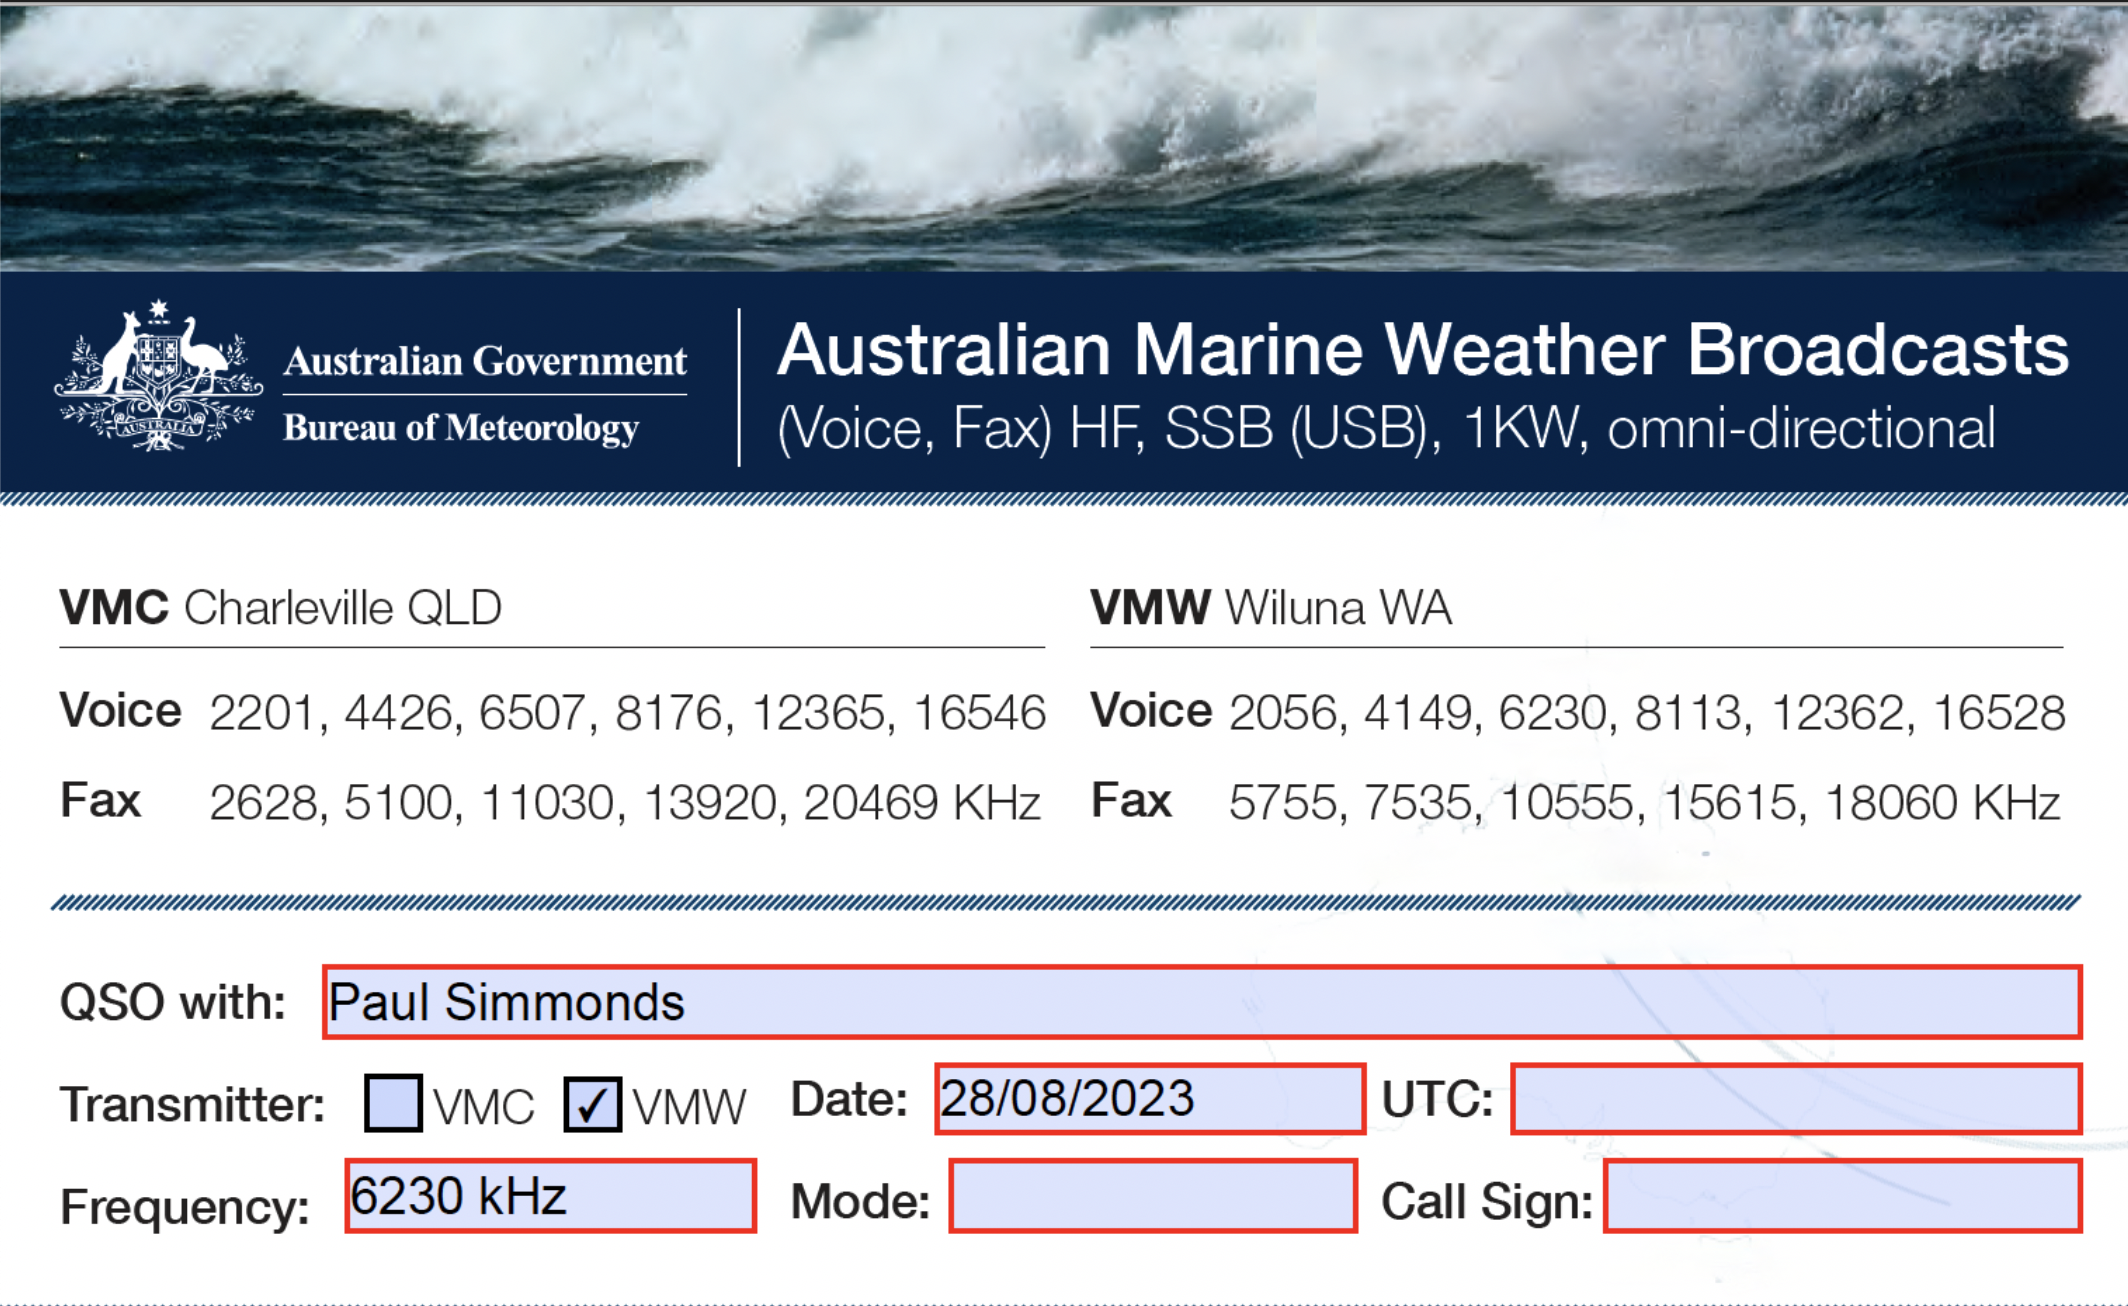
Task: Click the 'Australian Marine Weather Broadcasts' title
Action: point(1422,350)
